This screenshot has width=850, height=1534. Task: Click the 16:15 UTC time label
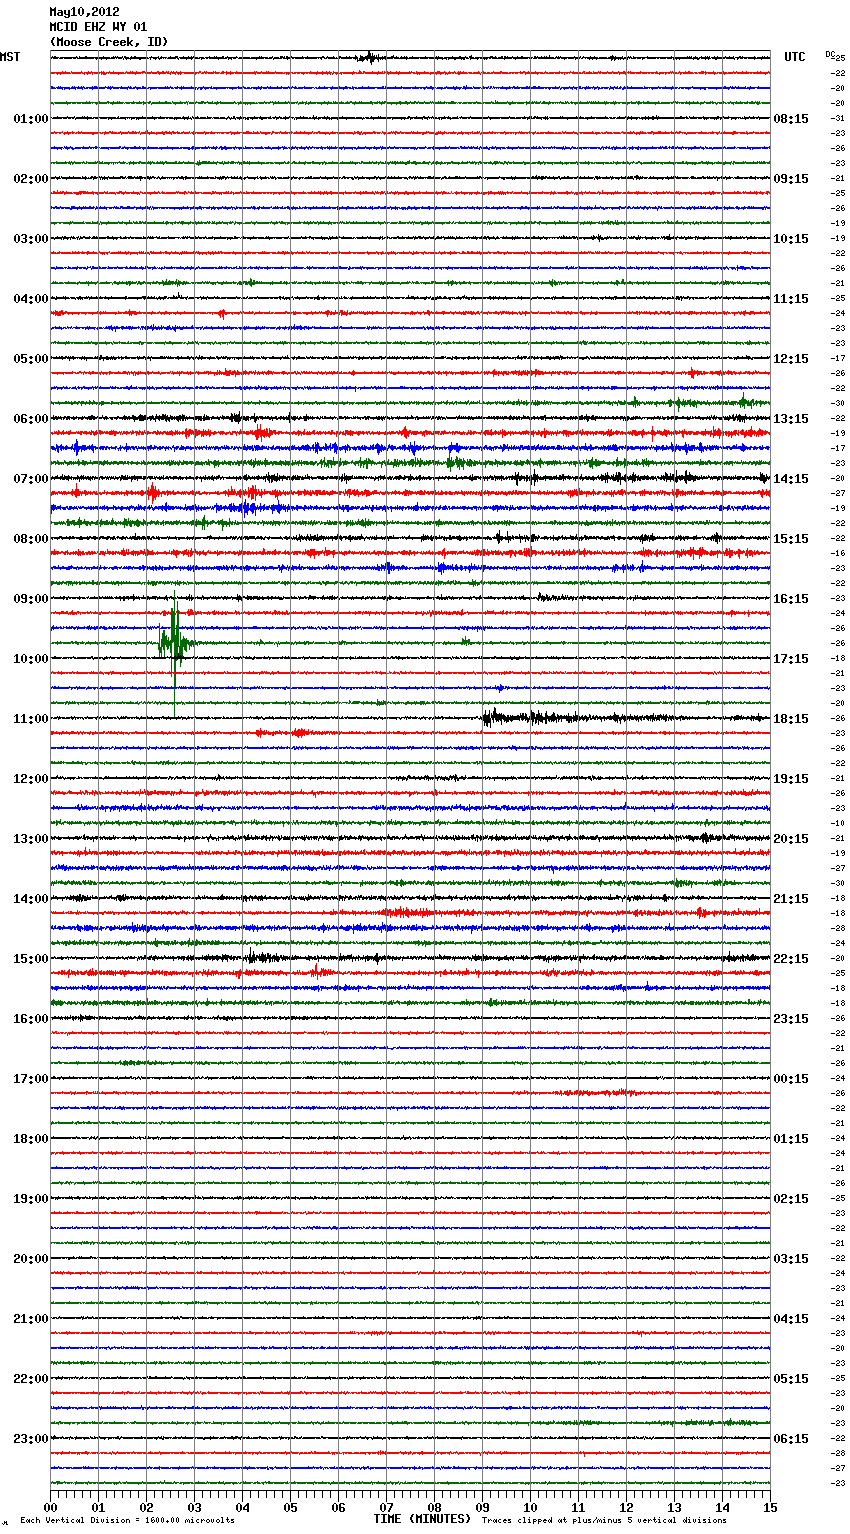coord(791,599)
